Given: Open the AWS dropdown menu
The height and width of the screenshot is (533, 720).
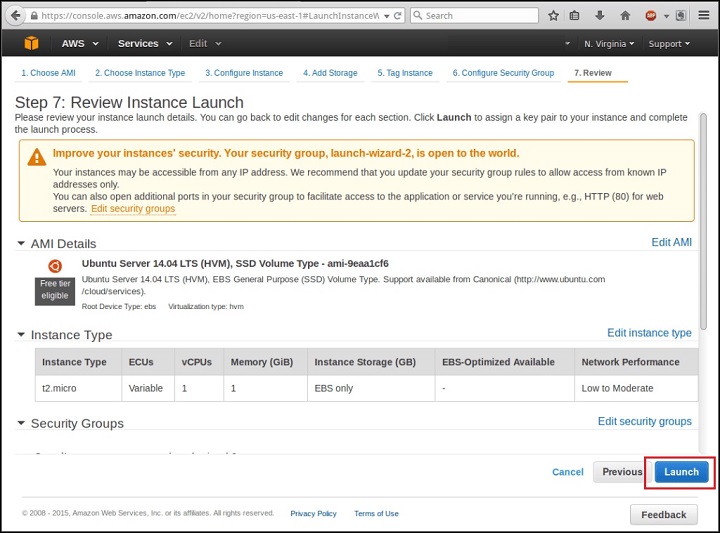Looking at the screenshot, I should (80, 44).
